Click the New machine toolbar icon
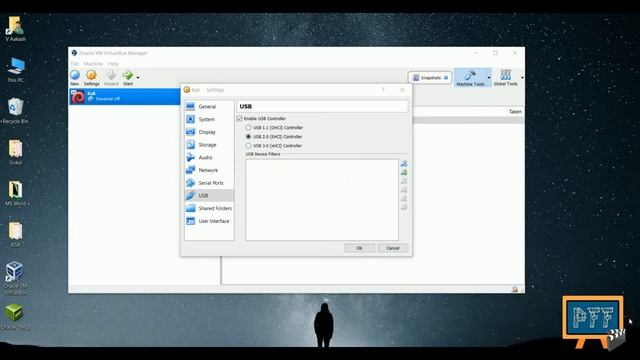The image size is (640, 360). click(75, 77)
